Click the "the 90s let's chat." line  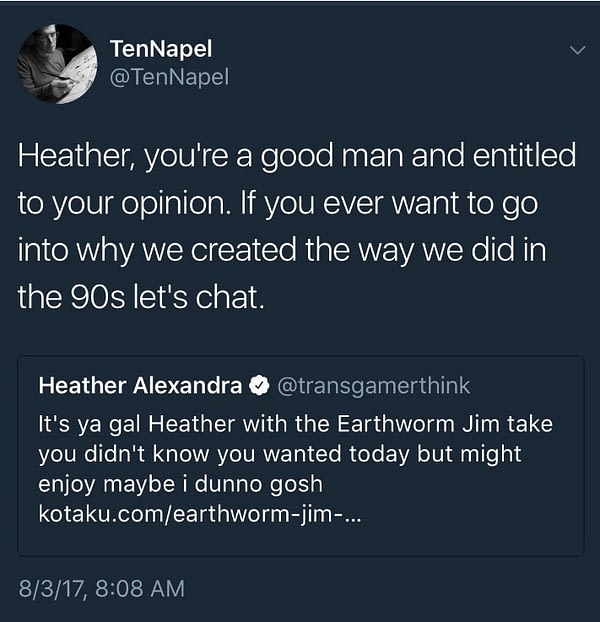click(x=141, y=297)
